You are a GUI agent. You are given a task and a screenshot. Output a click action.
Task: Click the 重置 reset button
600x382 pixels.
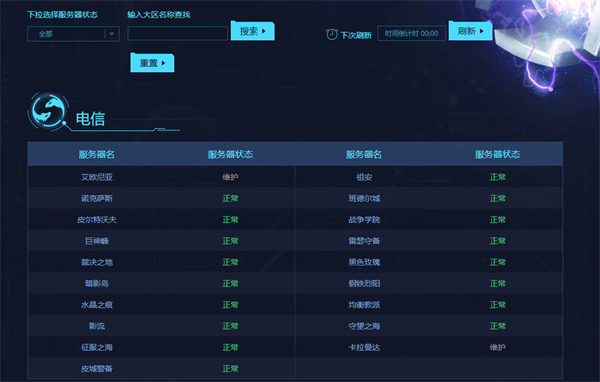click(152, 63)
